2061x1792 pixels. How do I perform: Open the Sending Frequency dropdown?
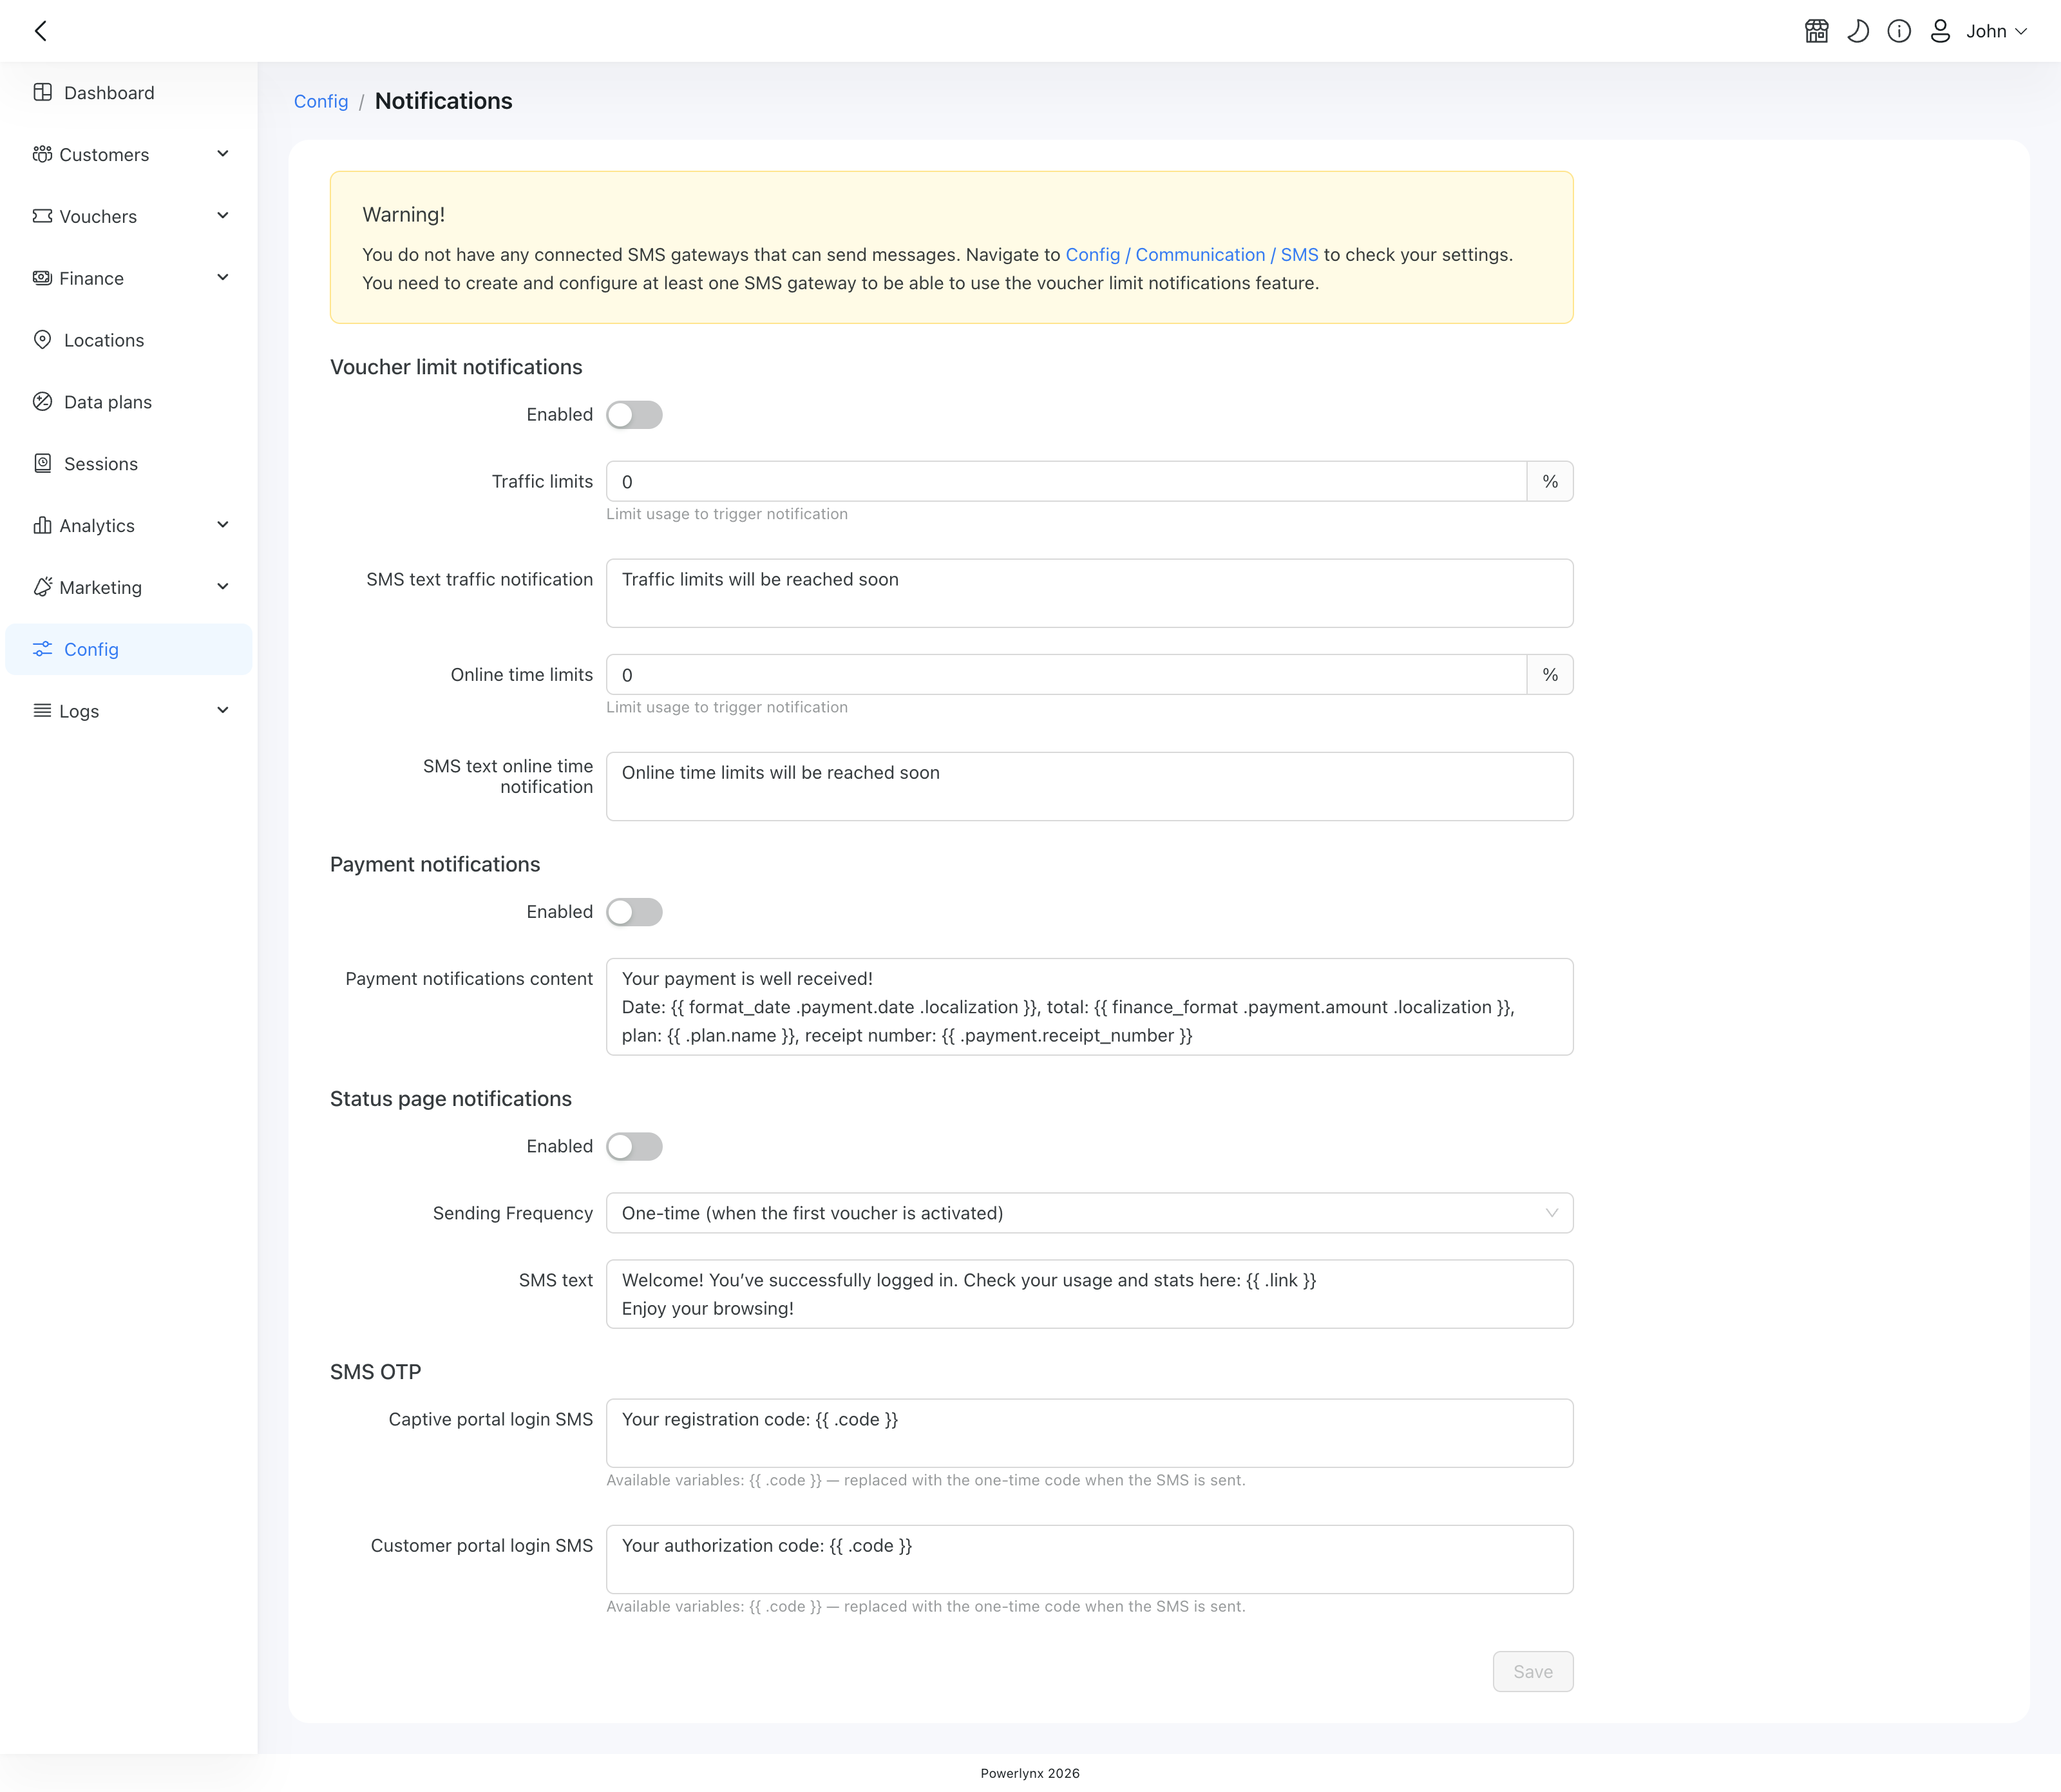coord(1089,1213)
